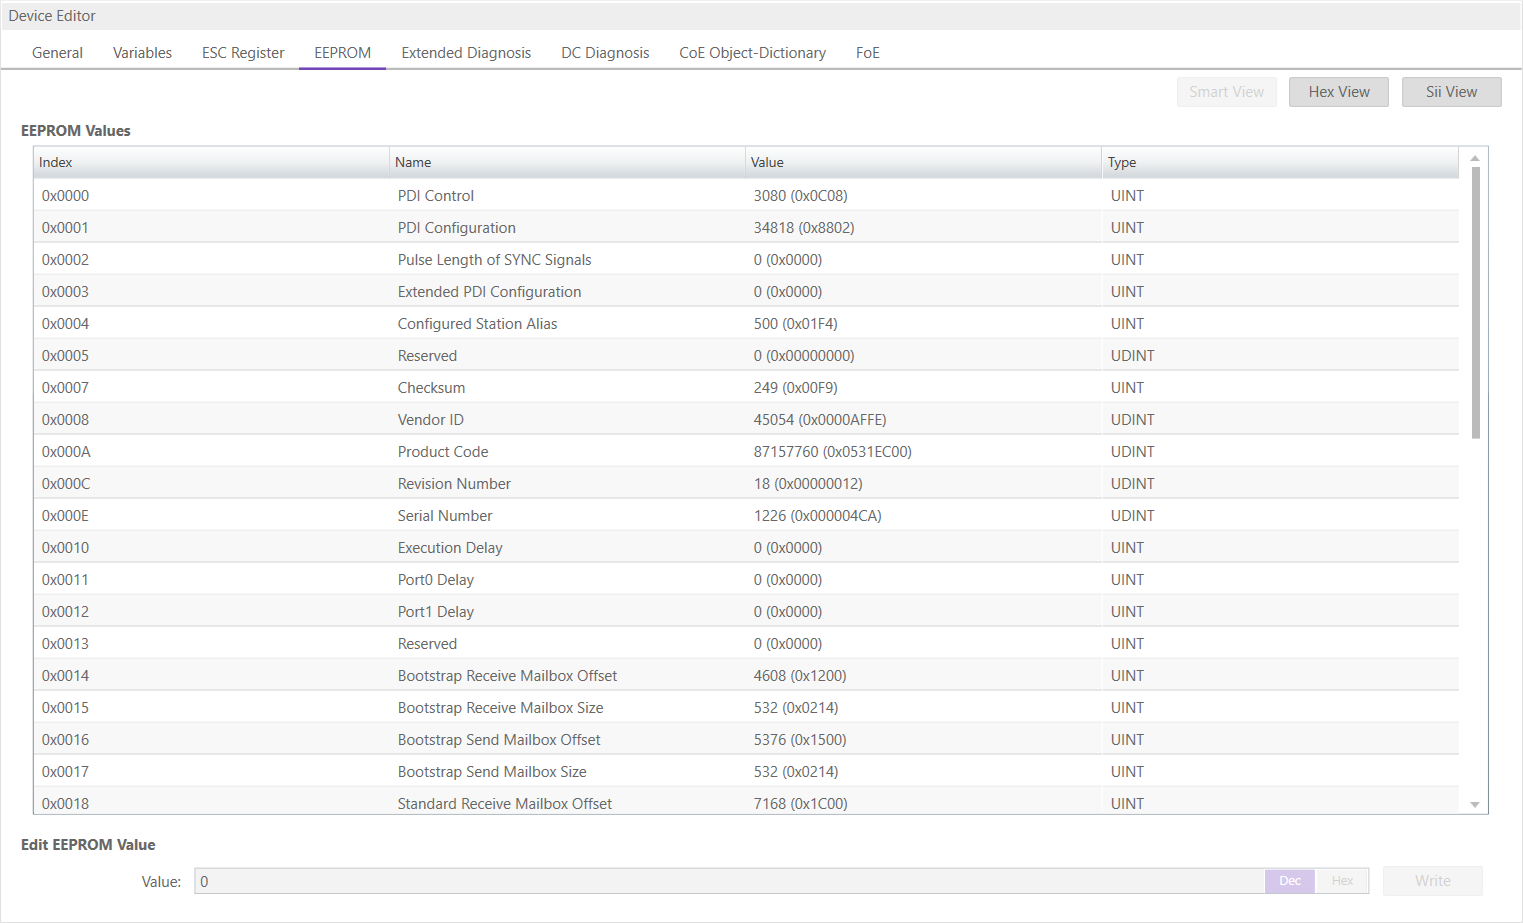The image size is (1523, 923).
Task: Switch to the General tab
Action: [x=57, y=53]
